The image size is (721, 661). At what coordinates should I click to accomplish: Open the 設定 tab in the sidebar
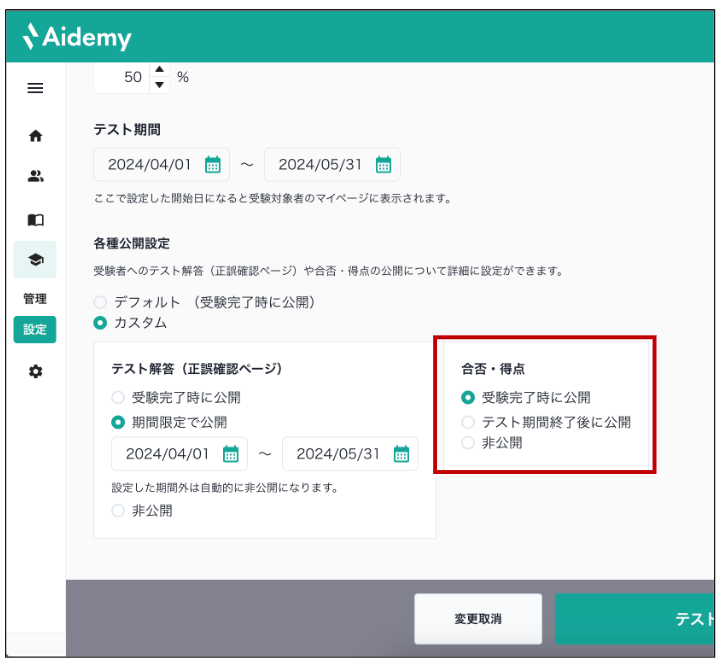coord(35,330)
